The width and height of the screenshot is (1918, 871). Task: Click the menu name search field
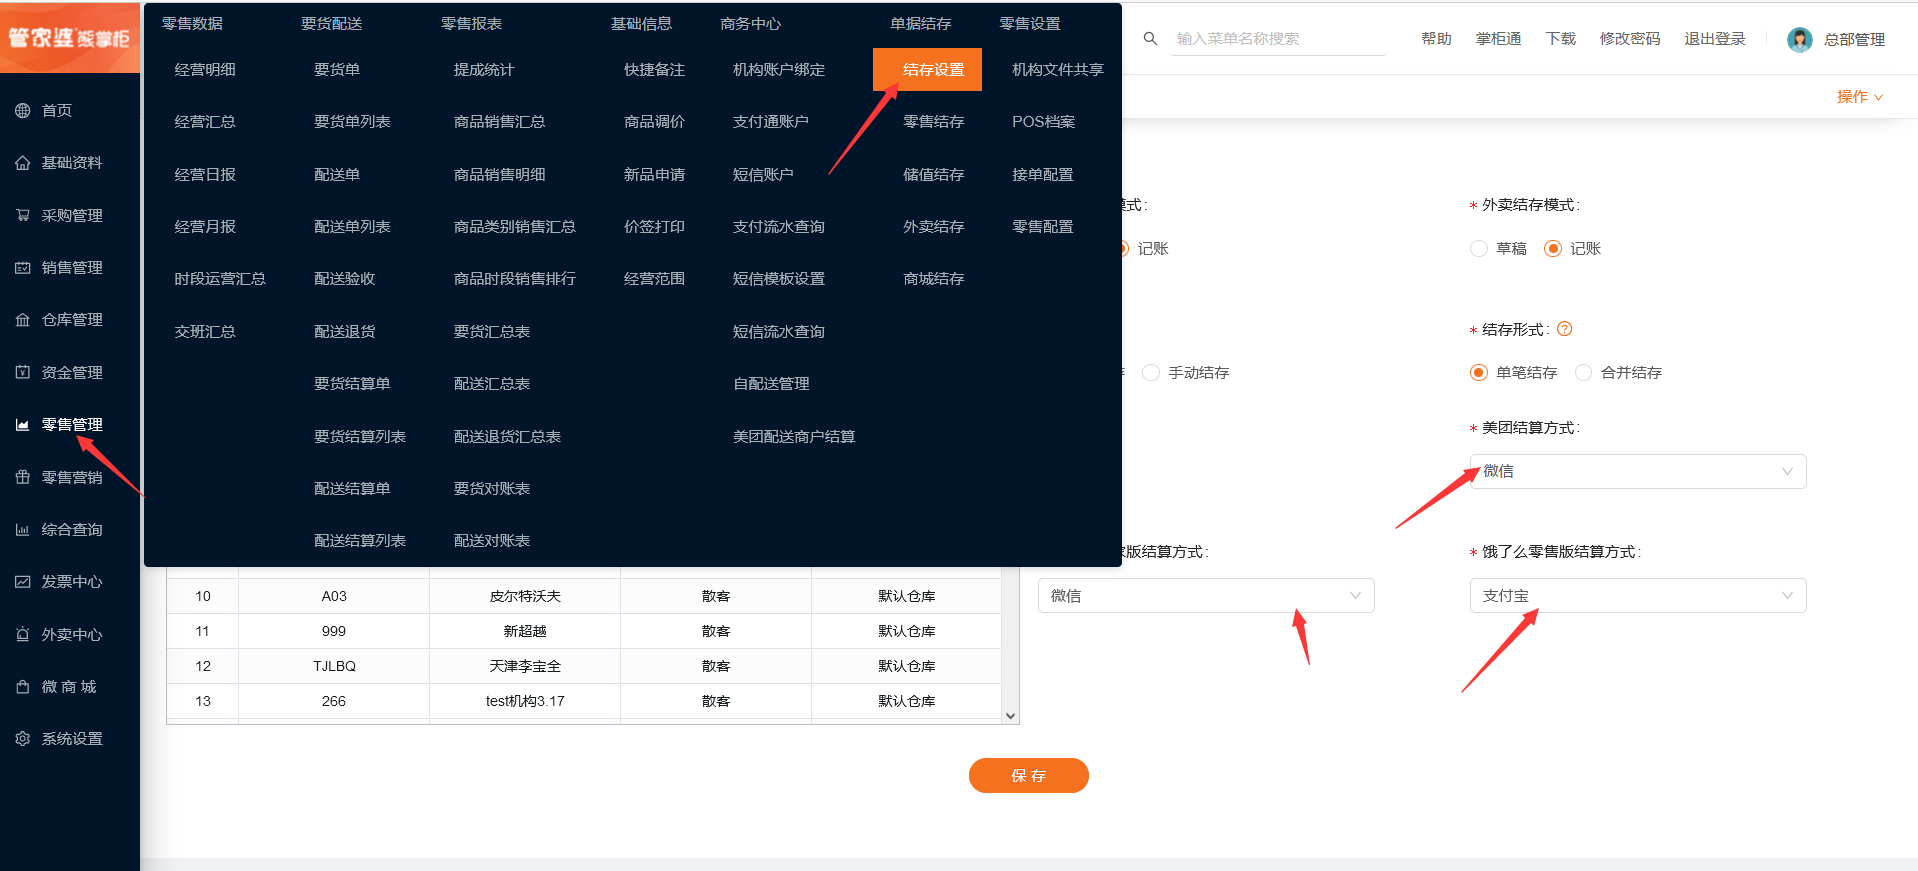(x=1278, y=39)
